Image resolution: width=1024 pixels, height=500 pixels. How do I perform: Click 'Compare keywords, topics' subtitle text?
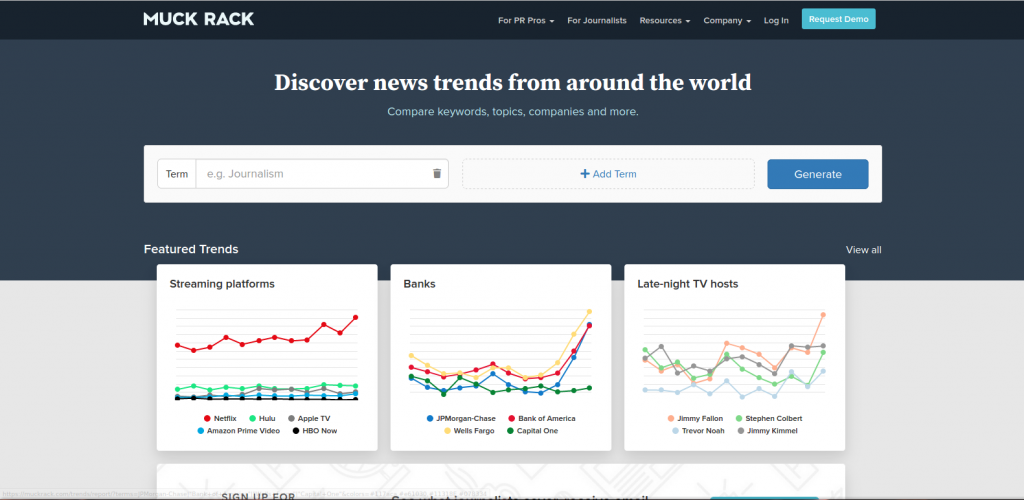(513, 112)
